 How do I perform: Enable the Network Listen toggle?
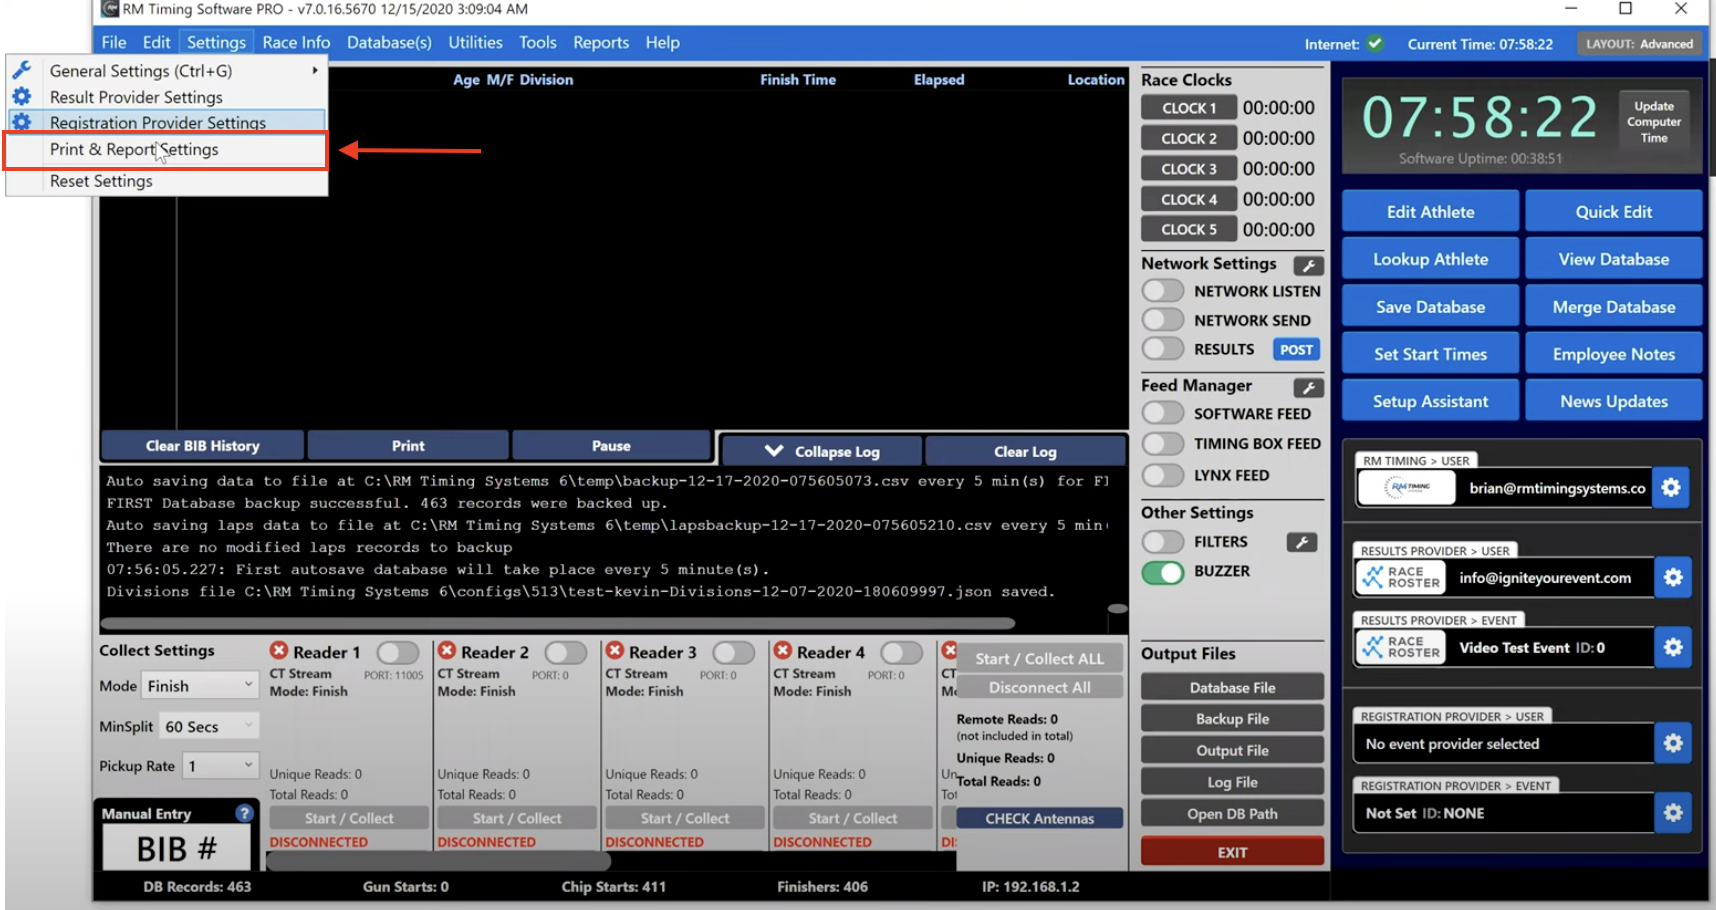[x=1163, y=291]
